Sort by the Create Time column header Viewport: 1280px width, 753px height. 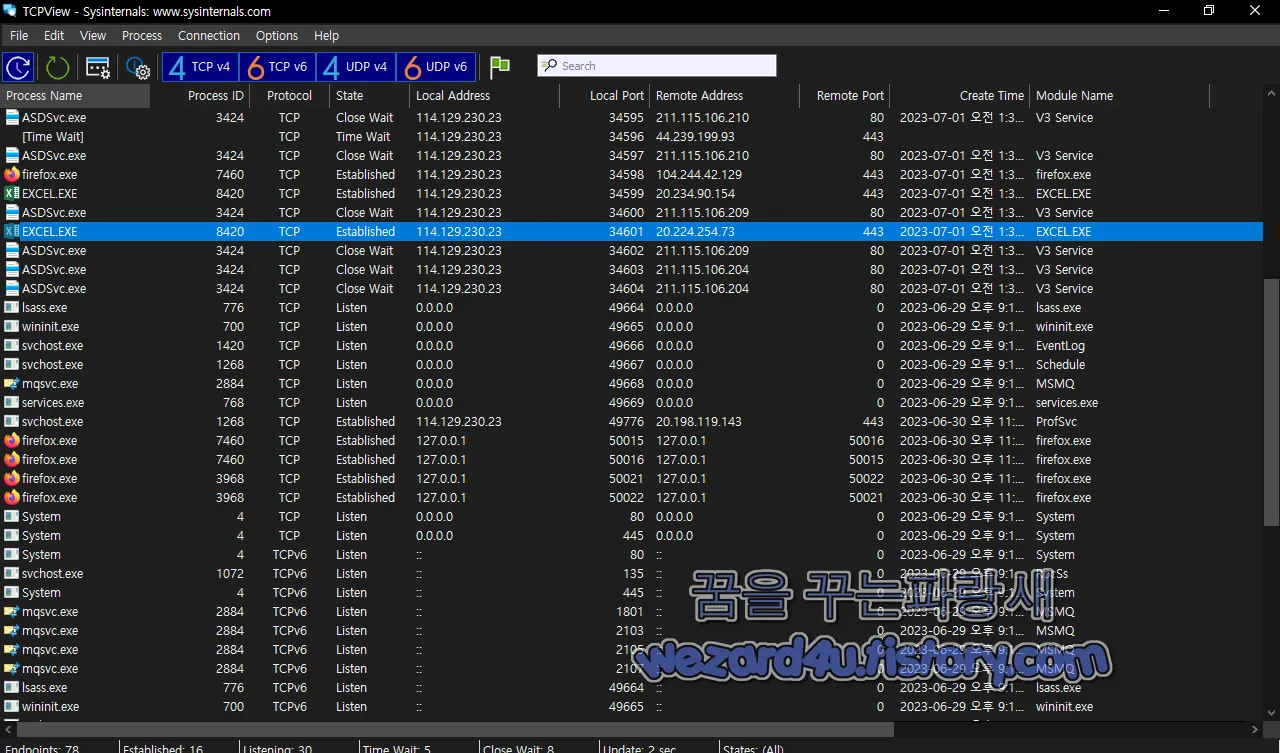(x=959, y=96)
